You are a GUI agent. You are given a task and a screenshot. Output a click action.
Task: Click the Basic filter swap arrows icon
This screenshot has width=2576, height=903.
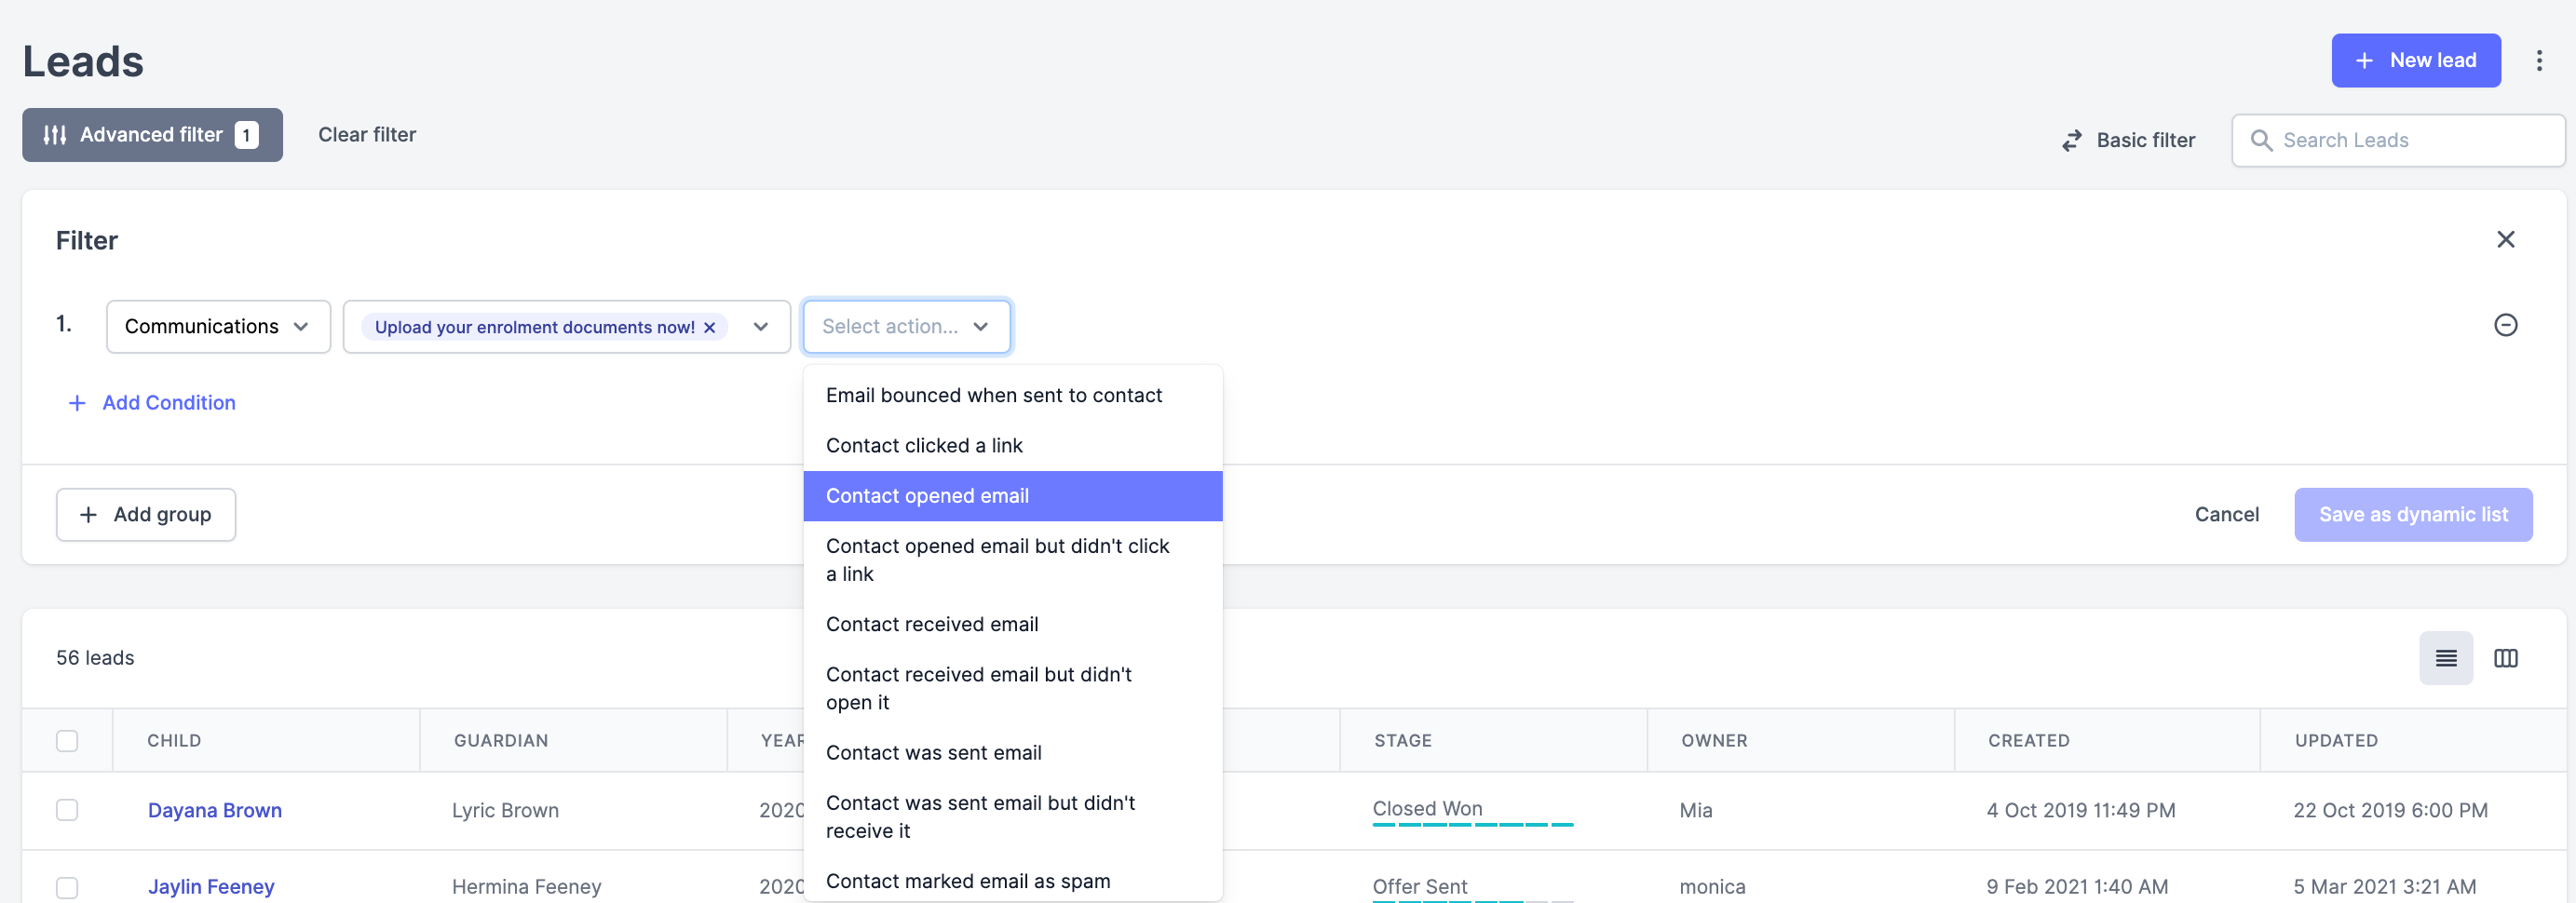coord(2071,140)
